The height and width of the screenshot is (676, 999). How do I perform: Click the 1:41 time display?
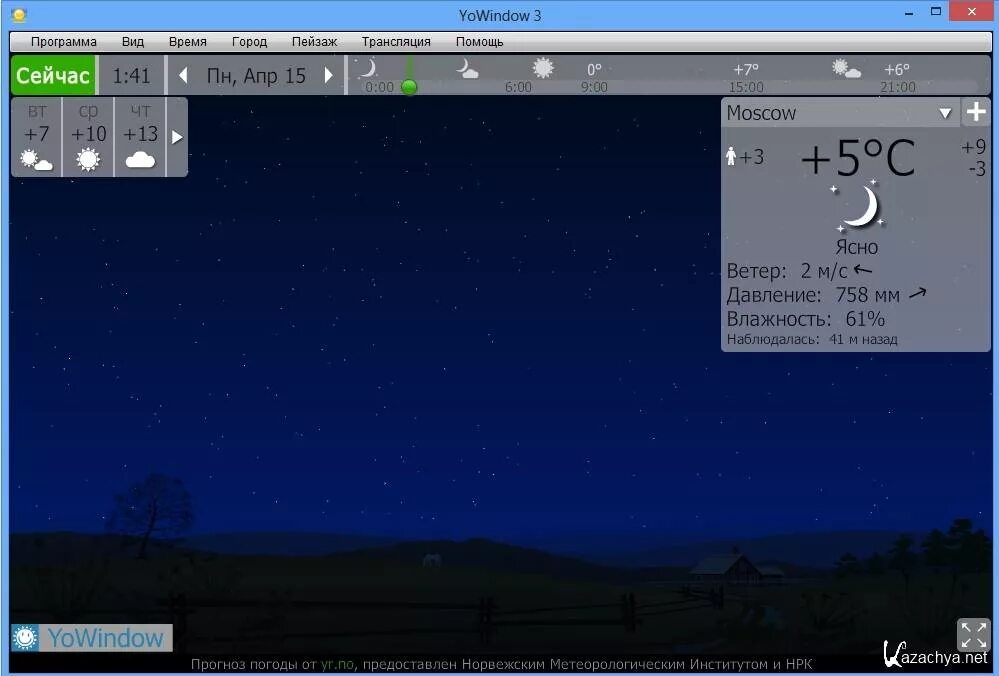[131, 76]
